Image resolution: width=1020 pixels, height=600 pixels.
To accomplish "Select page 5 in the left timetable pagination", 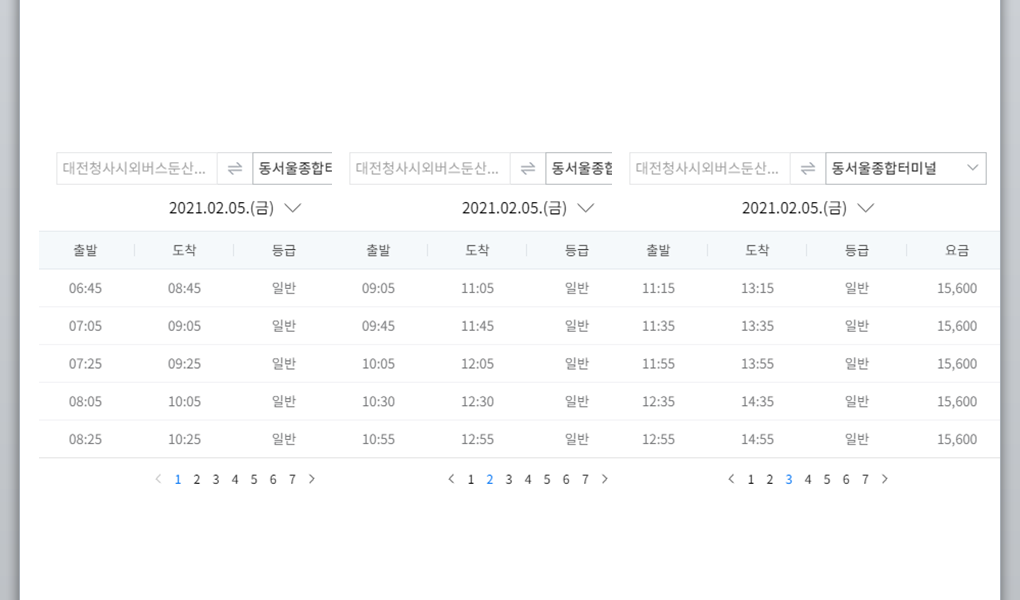I will 254,480.
